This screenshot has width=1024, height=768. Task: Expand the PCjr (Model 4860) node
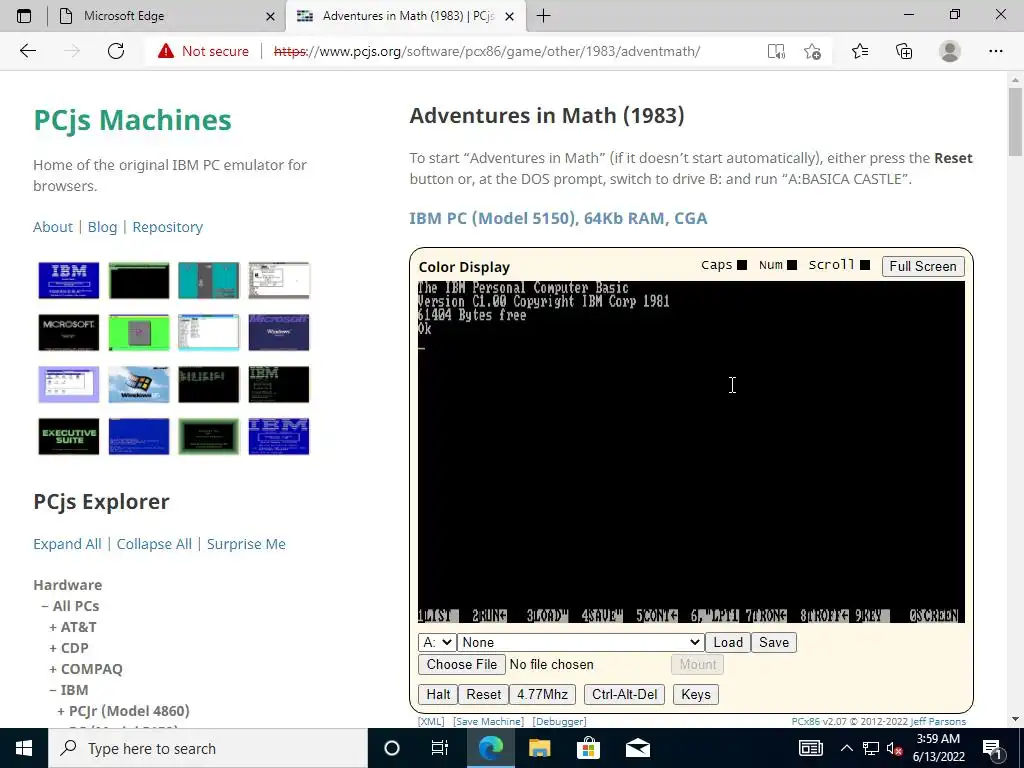coord(123,711)
